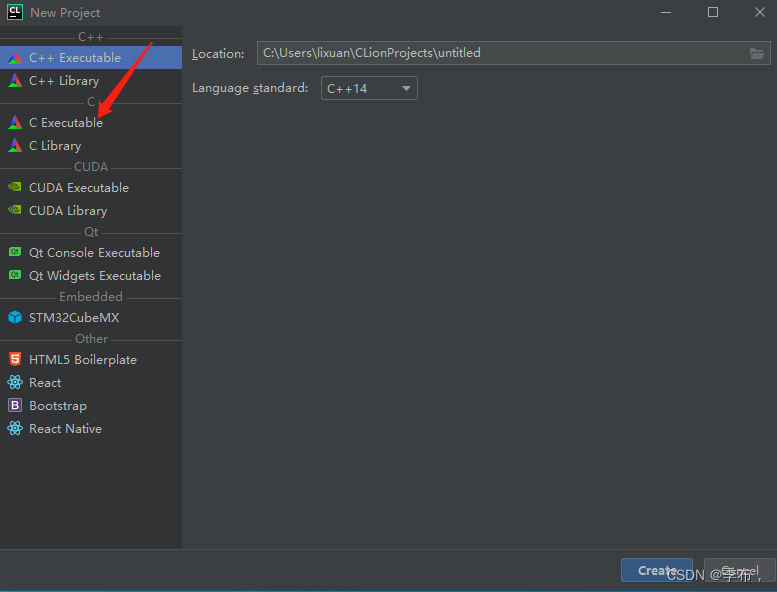This screenshot has height=592, width=777.
Task: Pick the C Library project type
Action: pos(91,146)
